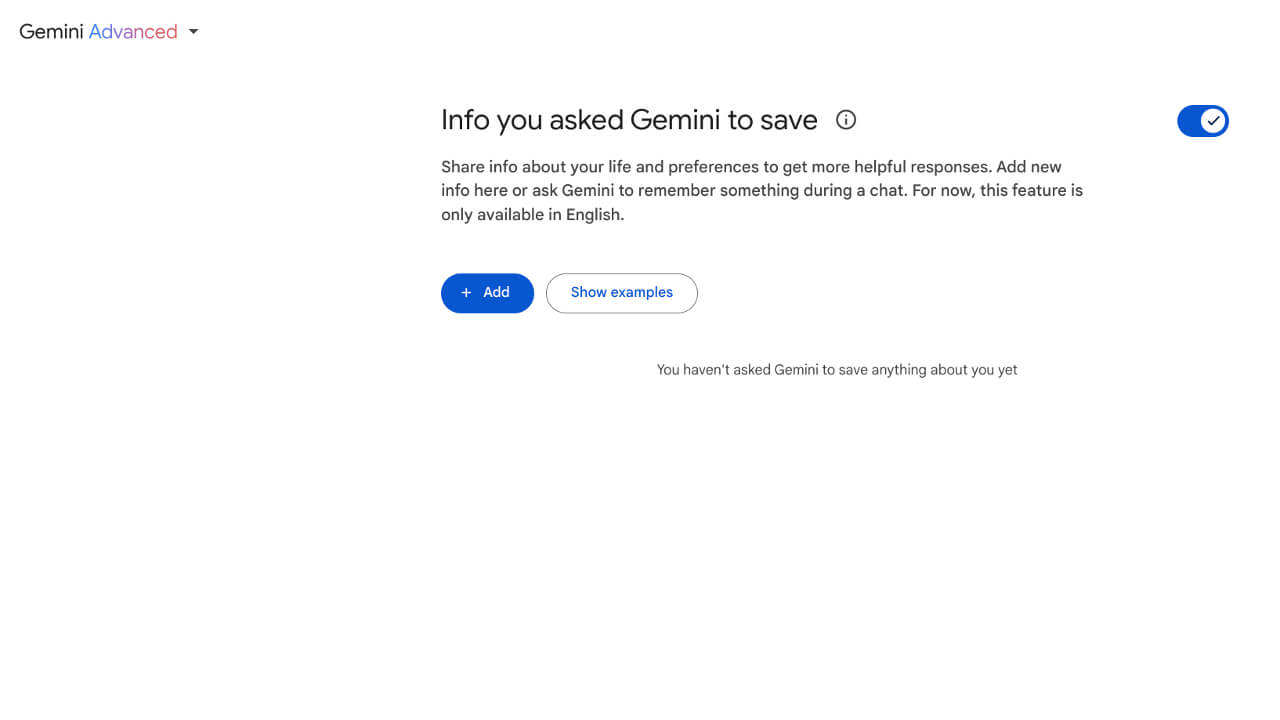Click the tooltip icon after 'Info you asked Gemini to save'
1280x720 pixels.
click(845, 120)
